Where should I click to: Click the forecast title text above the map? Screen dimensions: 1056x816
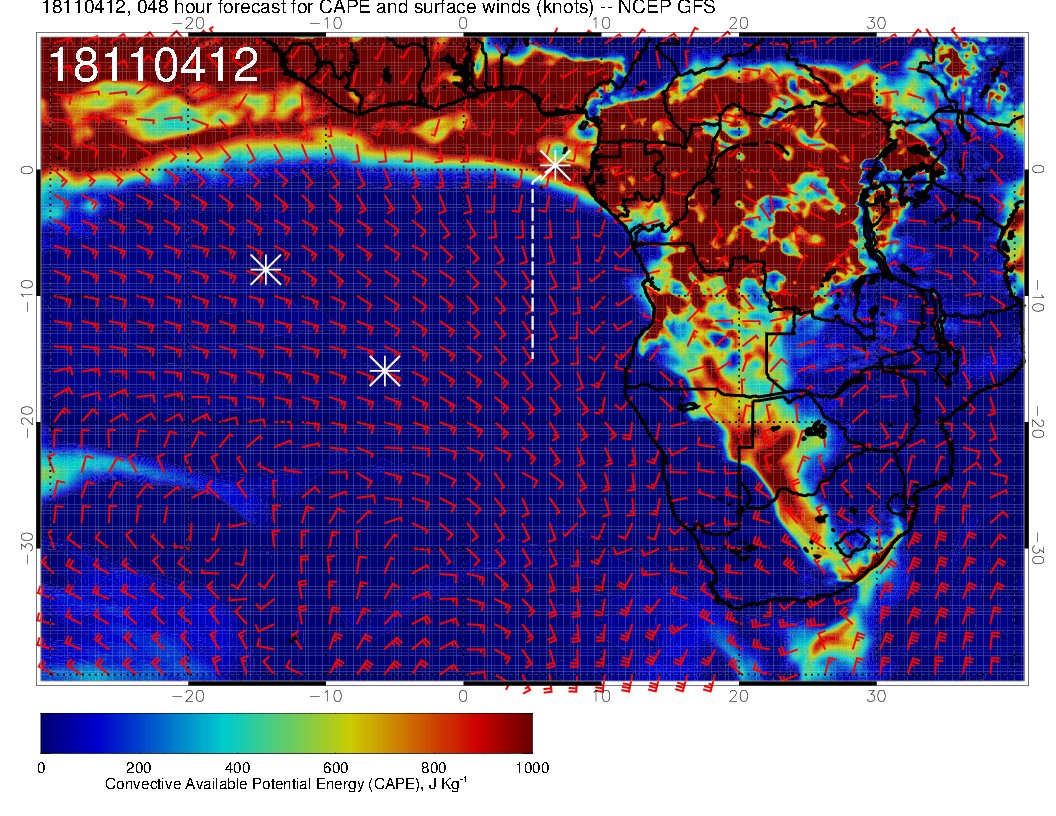(378, 7)
